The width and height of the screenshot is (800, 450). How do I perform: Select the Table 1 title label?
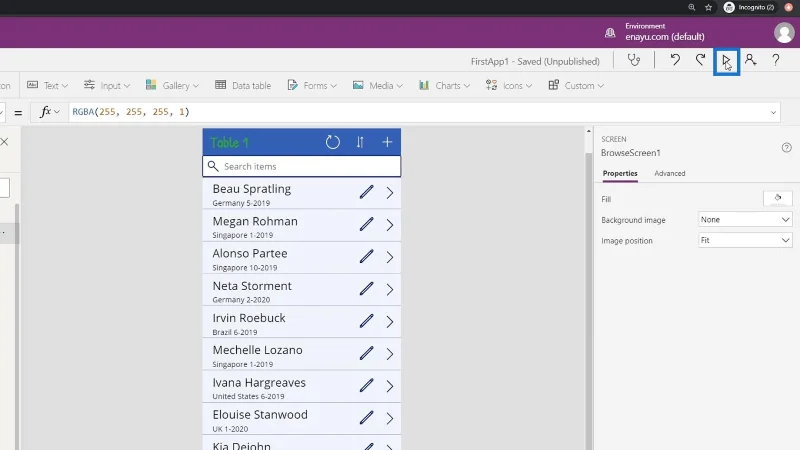tap(229, 142)
